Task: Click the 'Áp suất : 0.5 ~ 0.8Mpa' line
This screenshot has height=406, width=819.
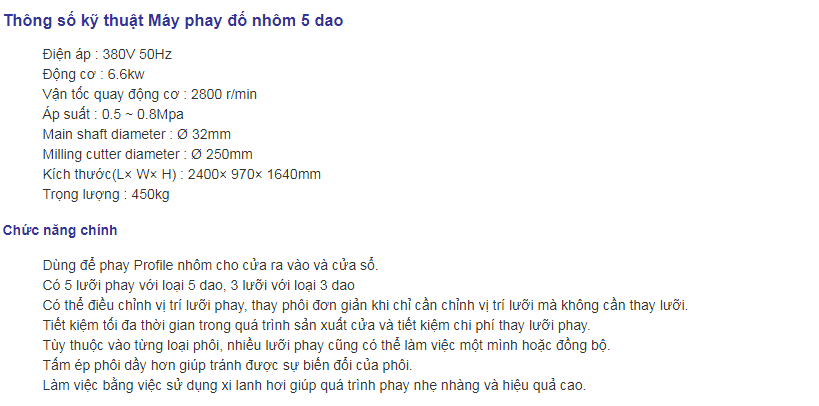Action: 113,114
